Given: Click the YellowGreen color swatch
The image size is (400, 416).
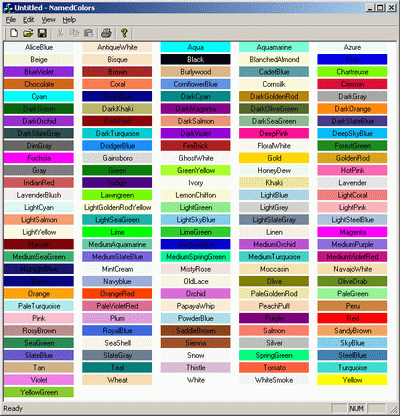Looking at the screenshot, I should [x=39, y=393].
